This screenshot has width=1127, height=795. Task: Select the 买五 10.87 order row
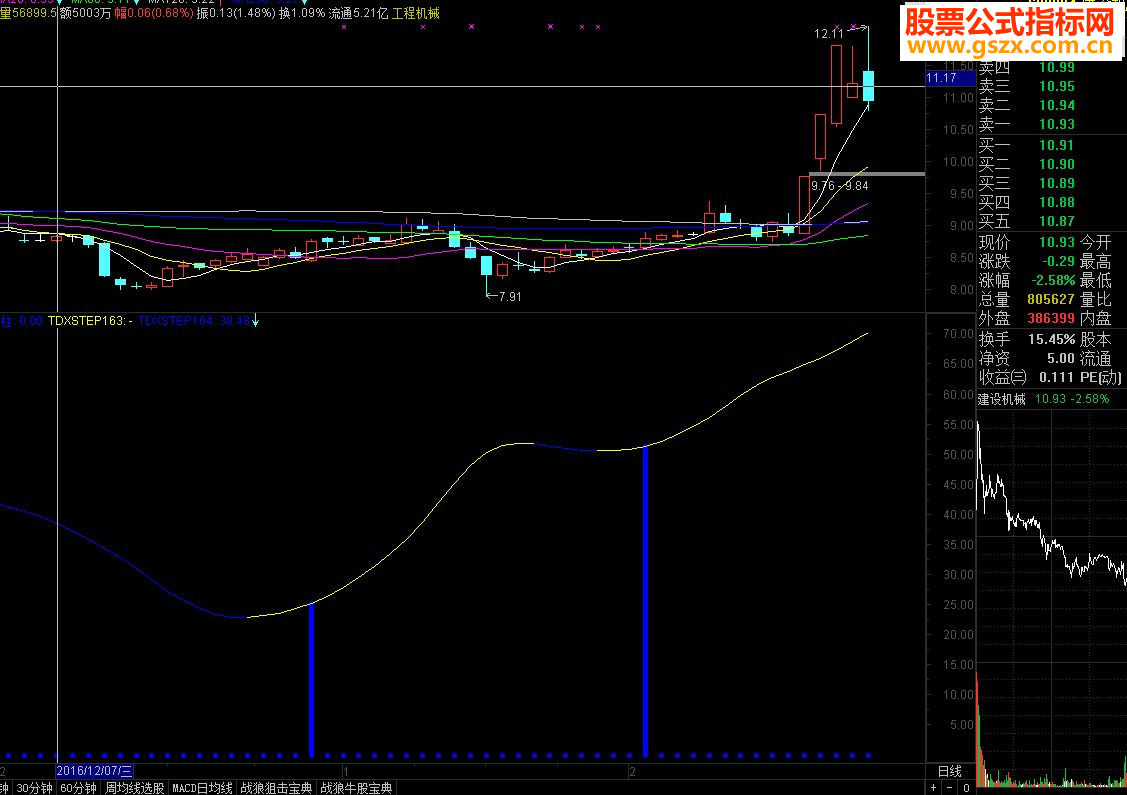tap(1027, 221)
